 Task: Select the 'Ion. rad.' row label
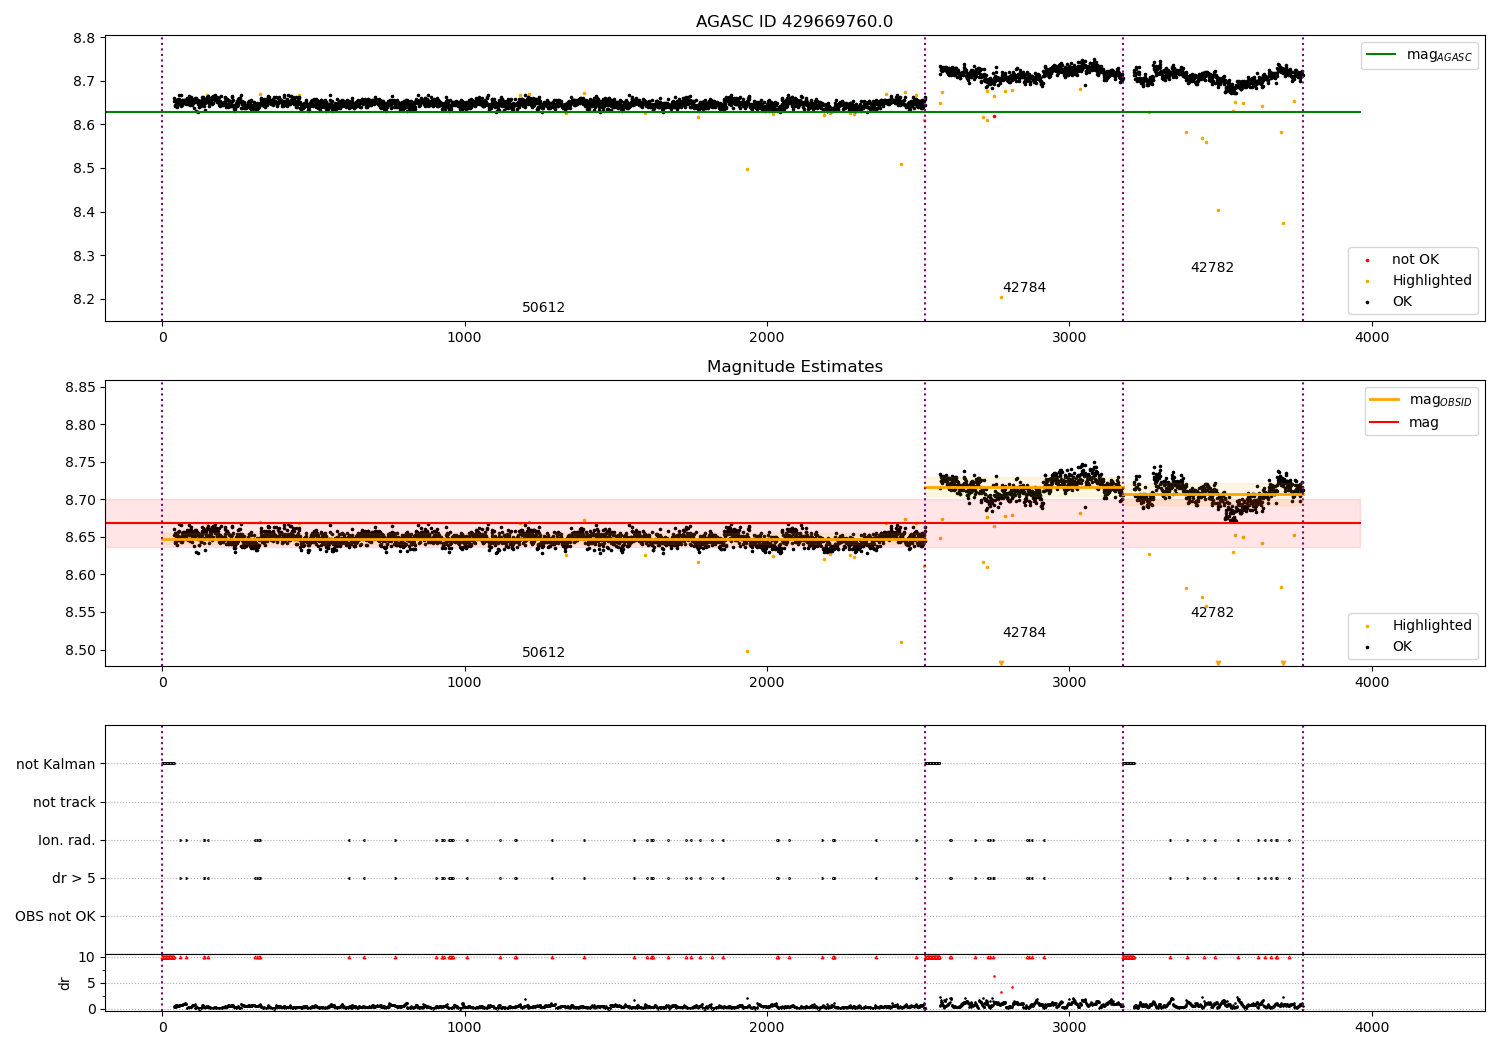click(x=67, y=840)
